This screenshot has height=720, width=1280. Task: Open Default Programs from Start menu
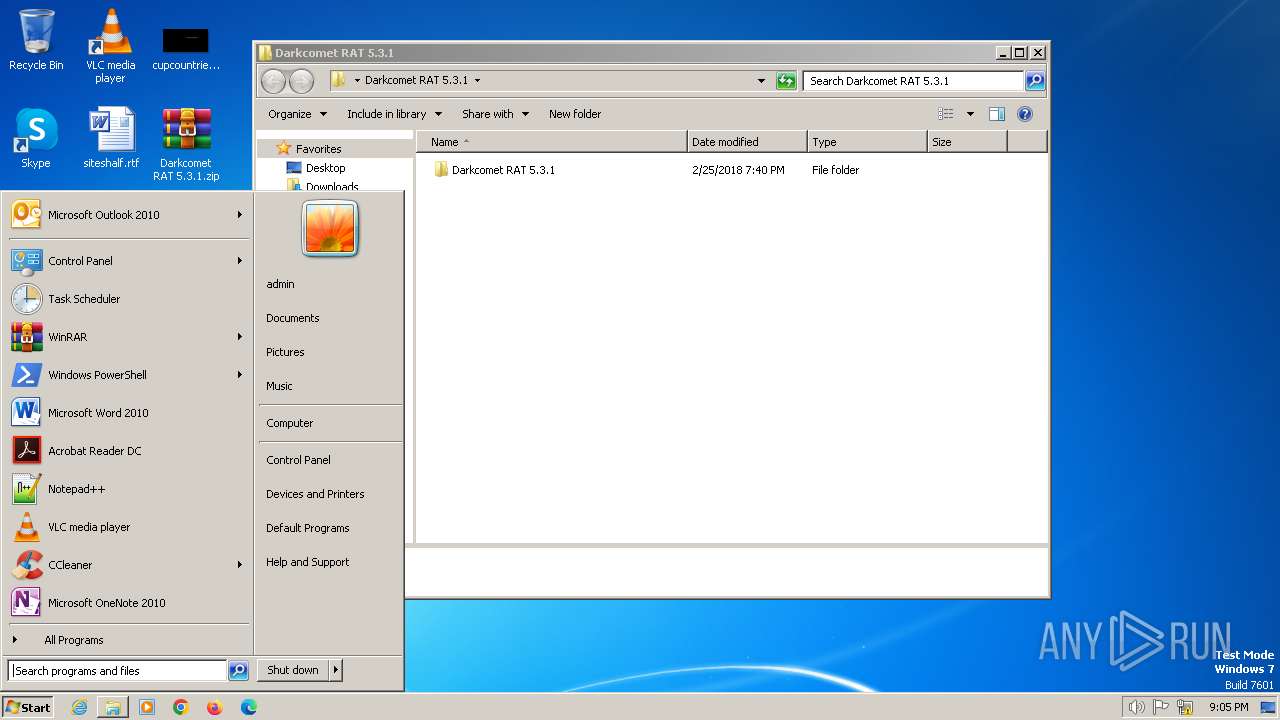click(308, 528)
